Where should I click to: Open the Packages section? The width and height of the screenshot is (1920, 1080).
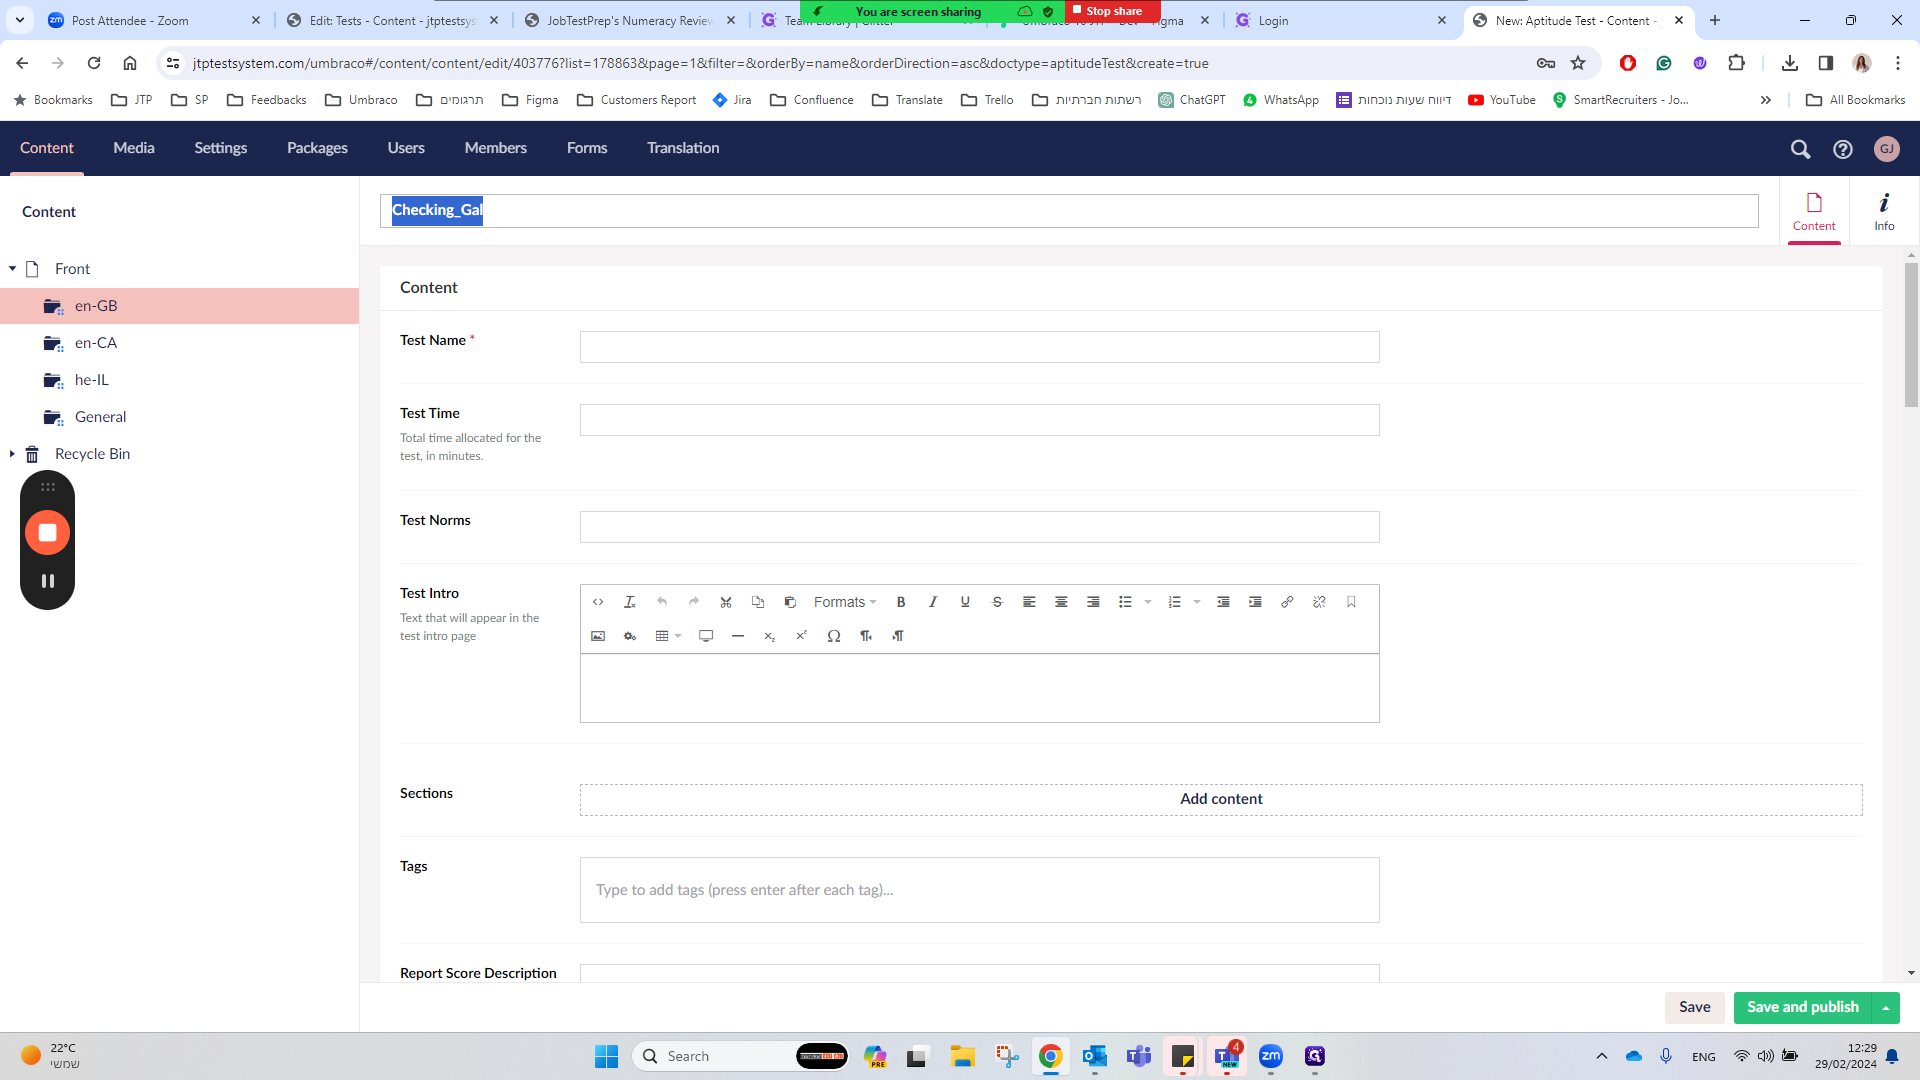tap(317, 148)
